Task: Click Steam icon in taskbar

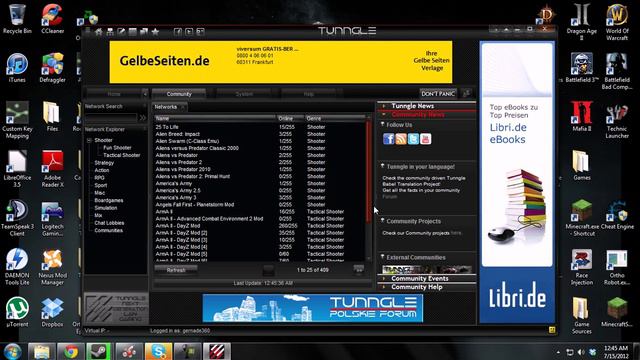Action: pyautogui.click(x=98, y=351)
